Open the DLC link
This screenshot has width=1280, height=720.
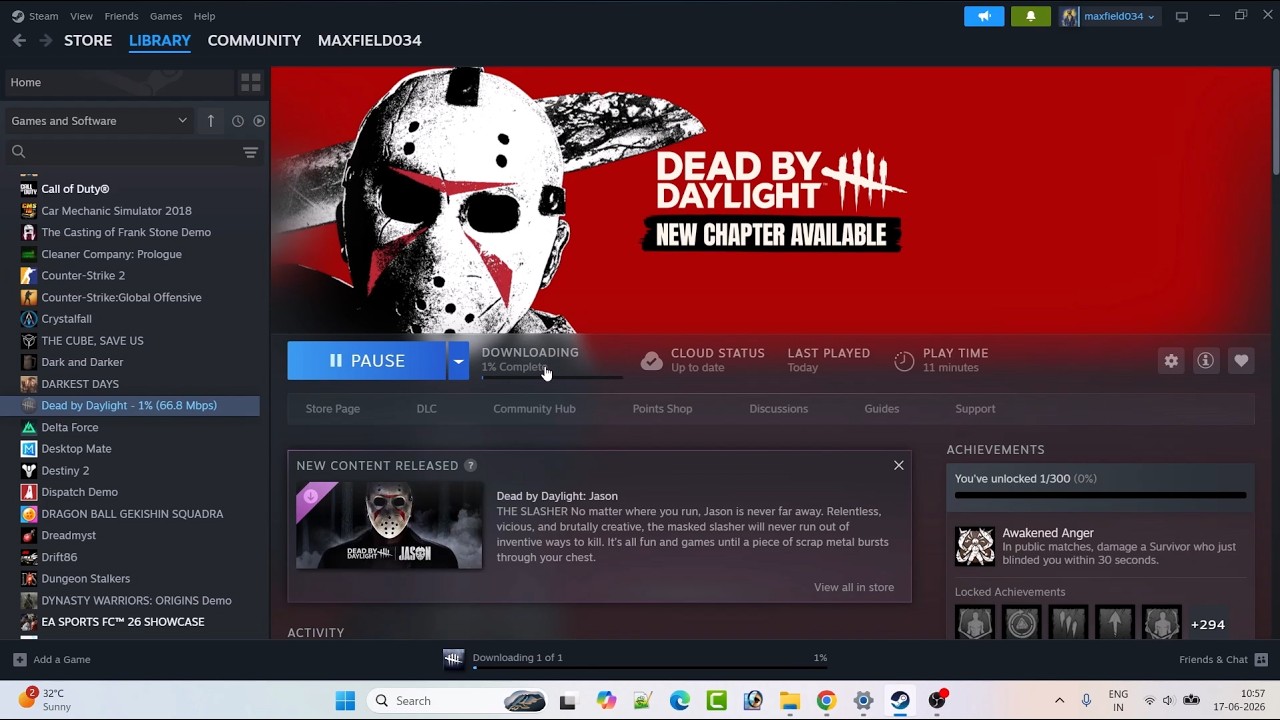[x=427, y=408]
